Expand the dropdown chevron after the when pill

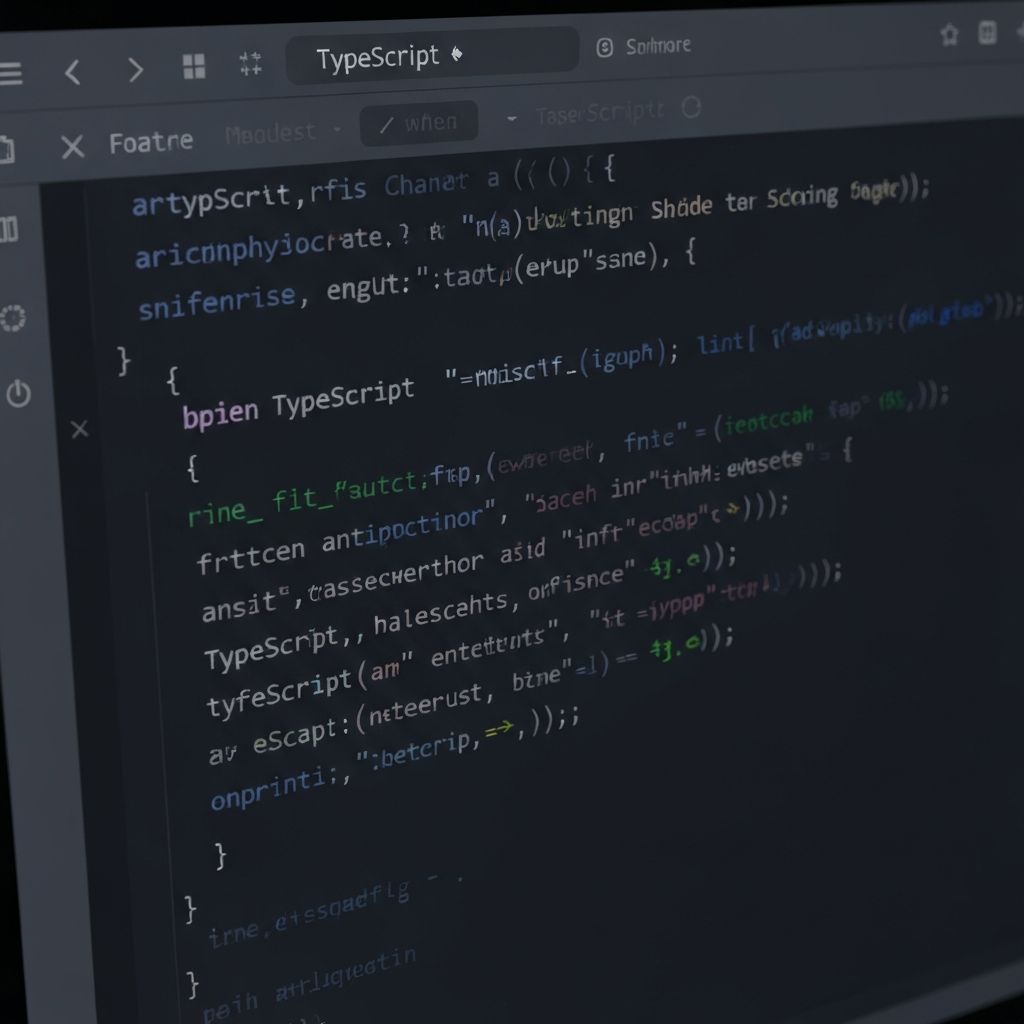pos(513,119)
